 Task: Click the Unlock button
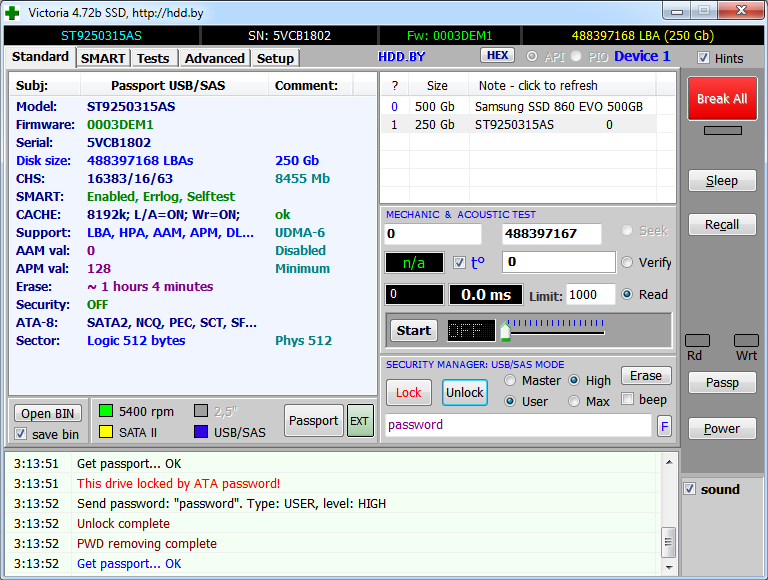[x=464, y=392]
